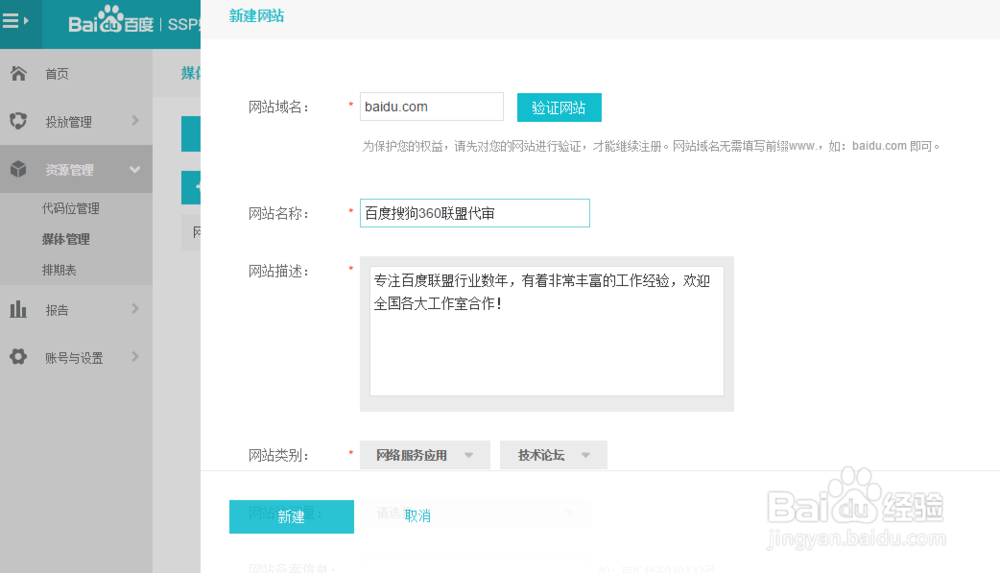Image resolution: width=1000 pixels, height=573 pixels.
Task: Click the 投放管理 sidebar icon
Action: (x=18, y=121)
